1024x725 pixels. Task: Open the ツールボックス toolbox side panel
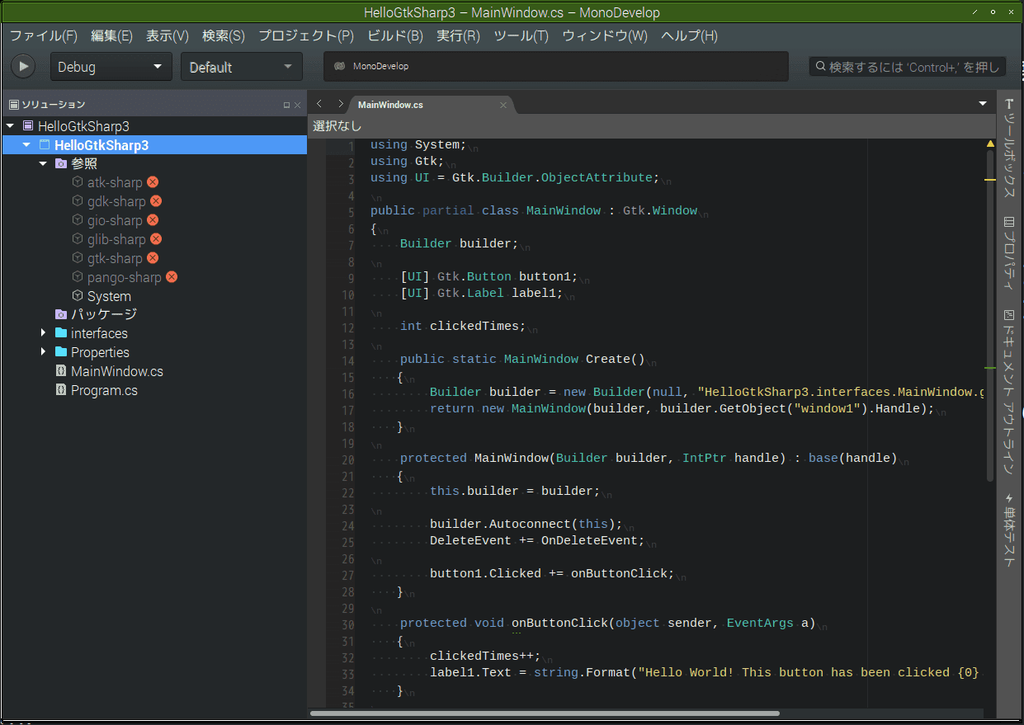(x=1009, y=148)
